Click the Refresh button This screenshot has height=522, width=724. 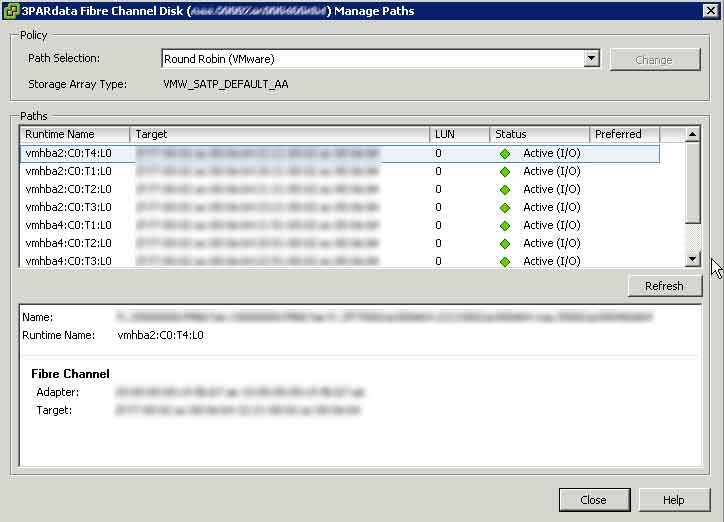(x=664, y=286)
